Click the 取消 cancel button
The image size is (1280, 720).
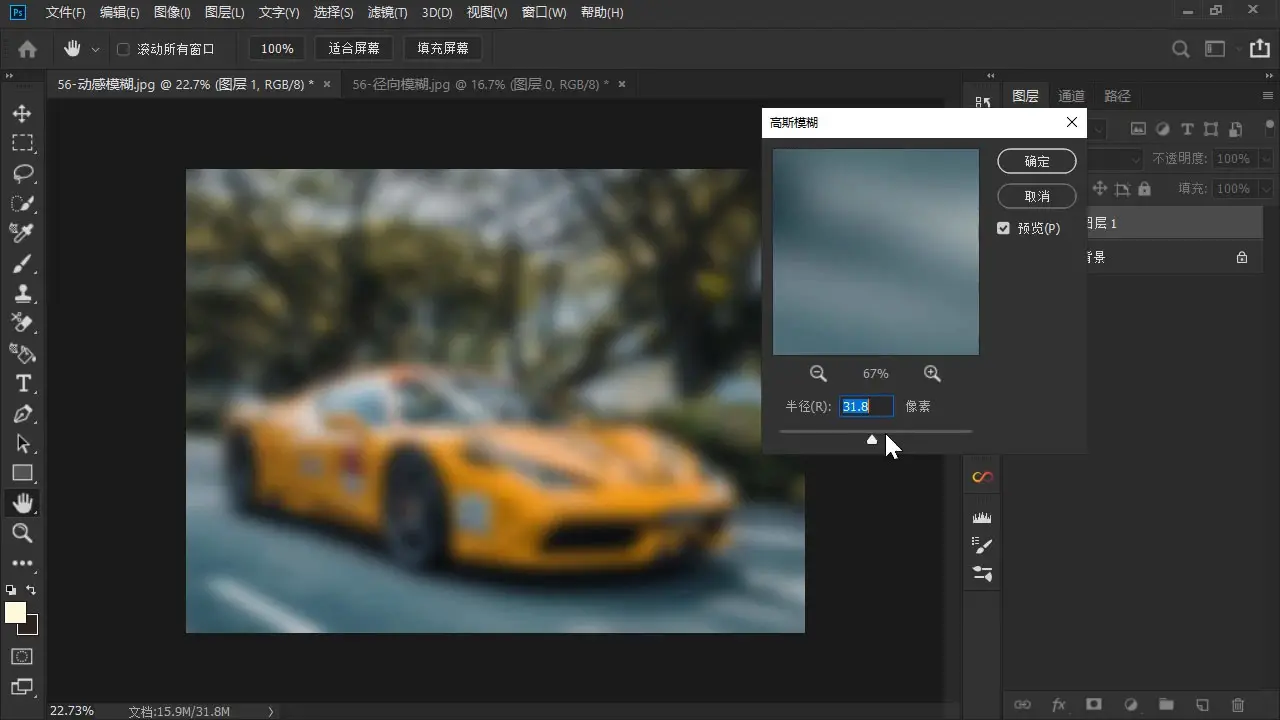coord(1037,196)
